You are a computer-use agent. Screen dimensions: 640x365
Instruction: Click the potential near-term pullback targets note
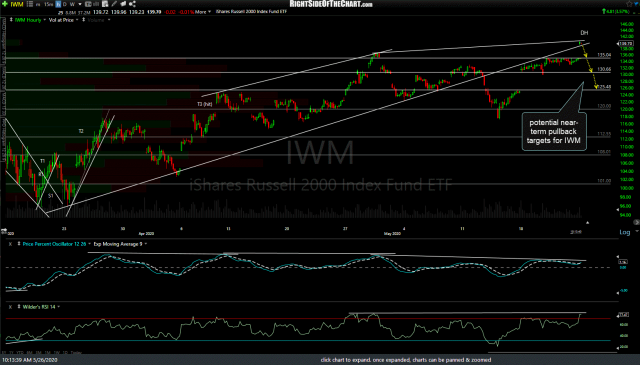553,131
